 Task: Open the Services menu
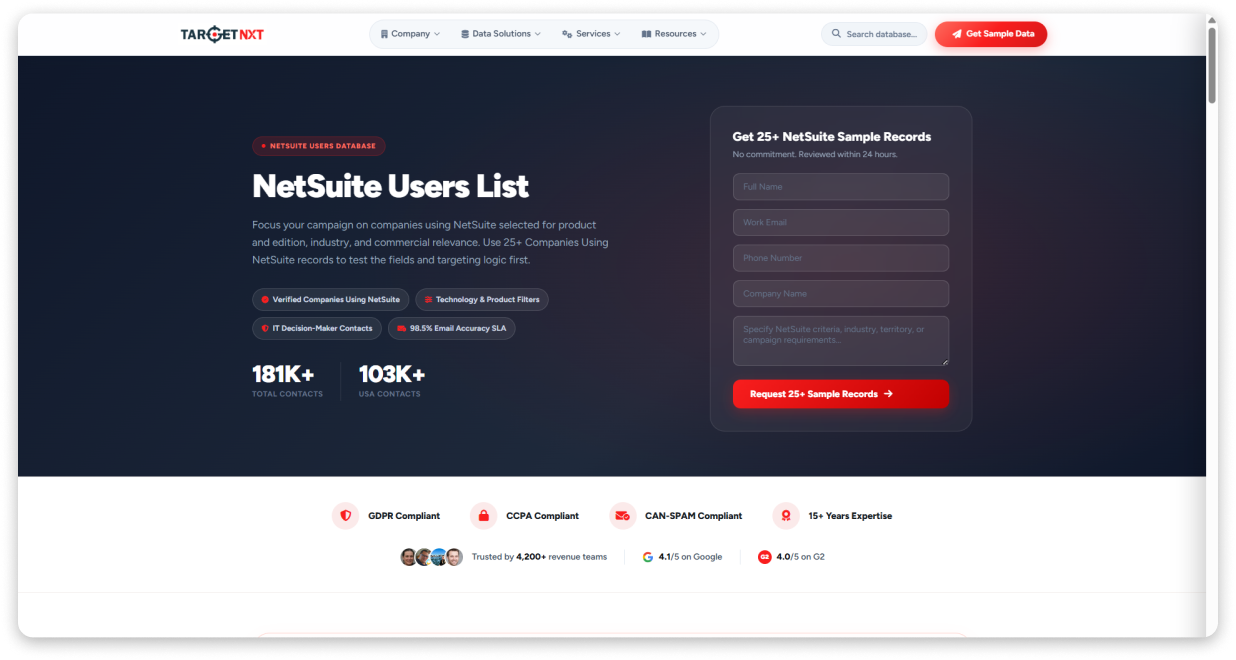(591, 34)
